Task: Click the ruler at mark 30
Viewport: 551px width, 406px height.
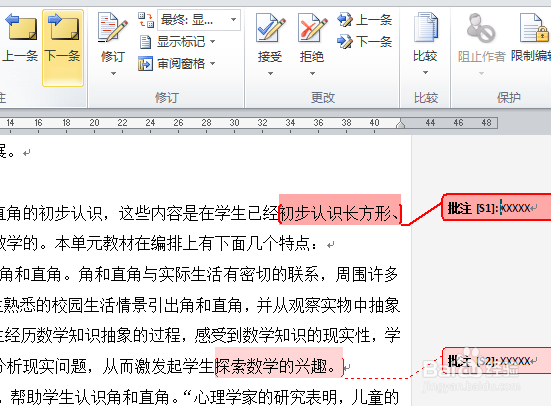Action: point(234,123)
